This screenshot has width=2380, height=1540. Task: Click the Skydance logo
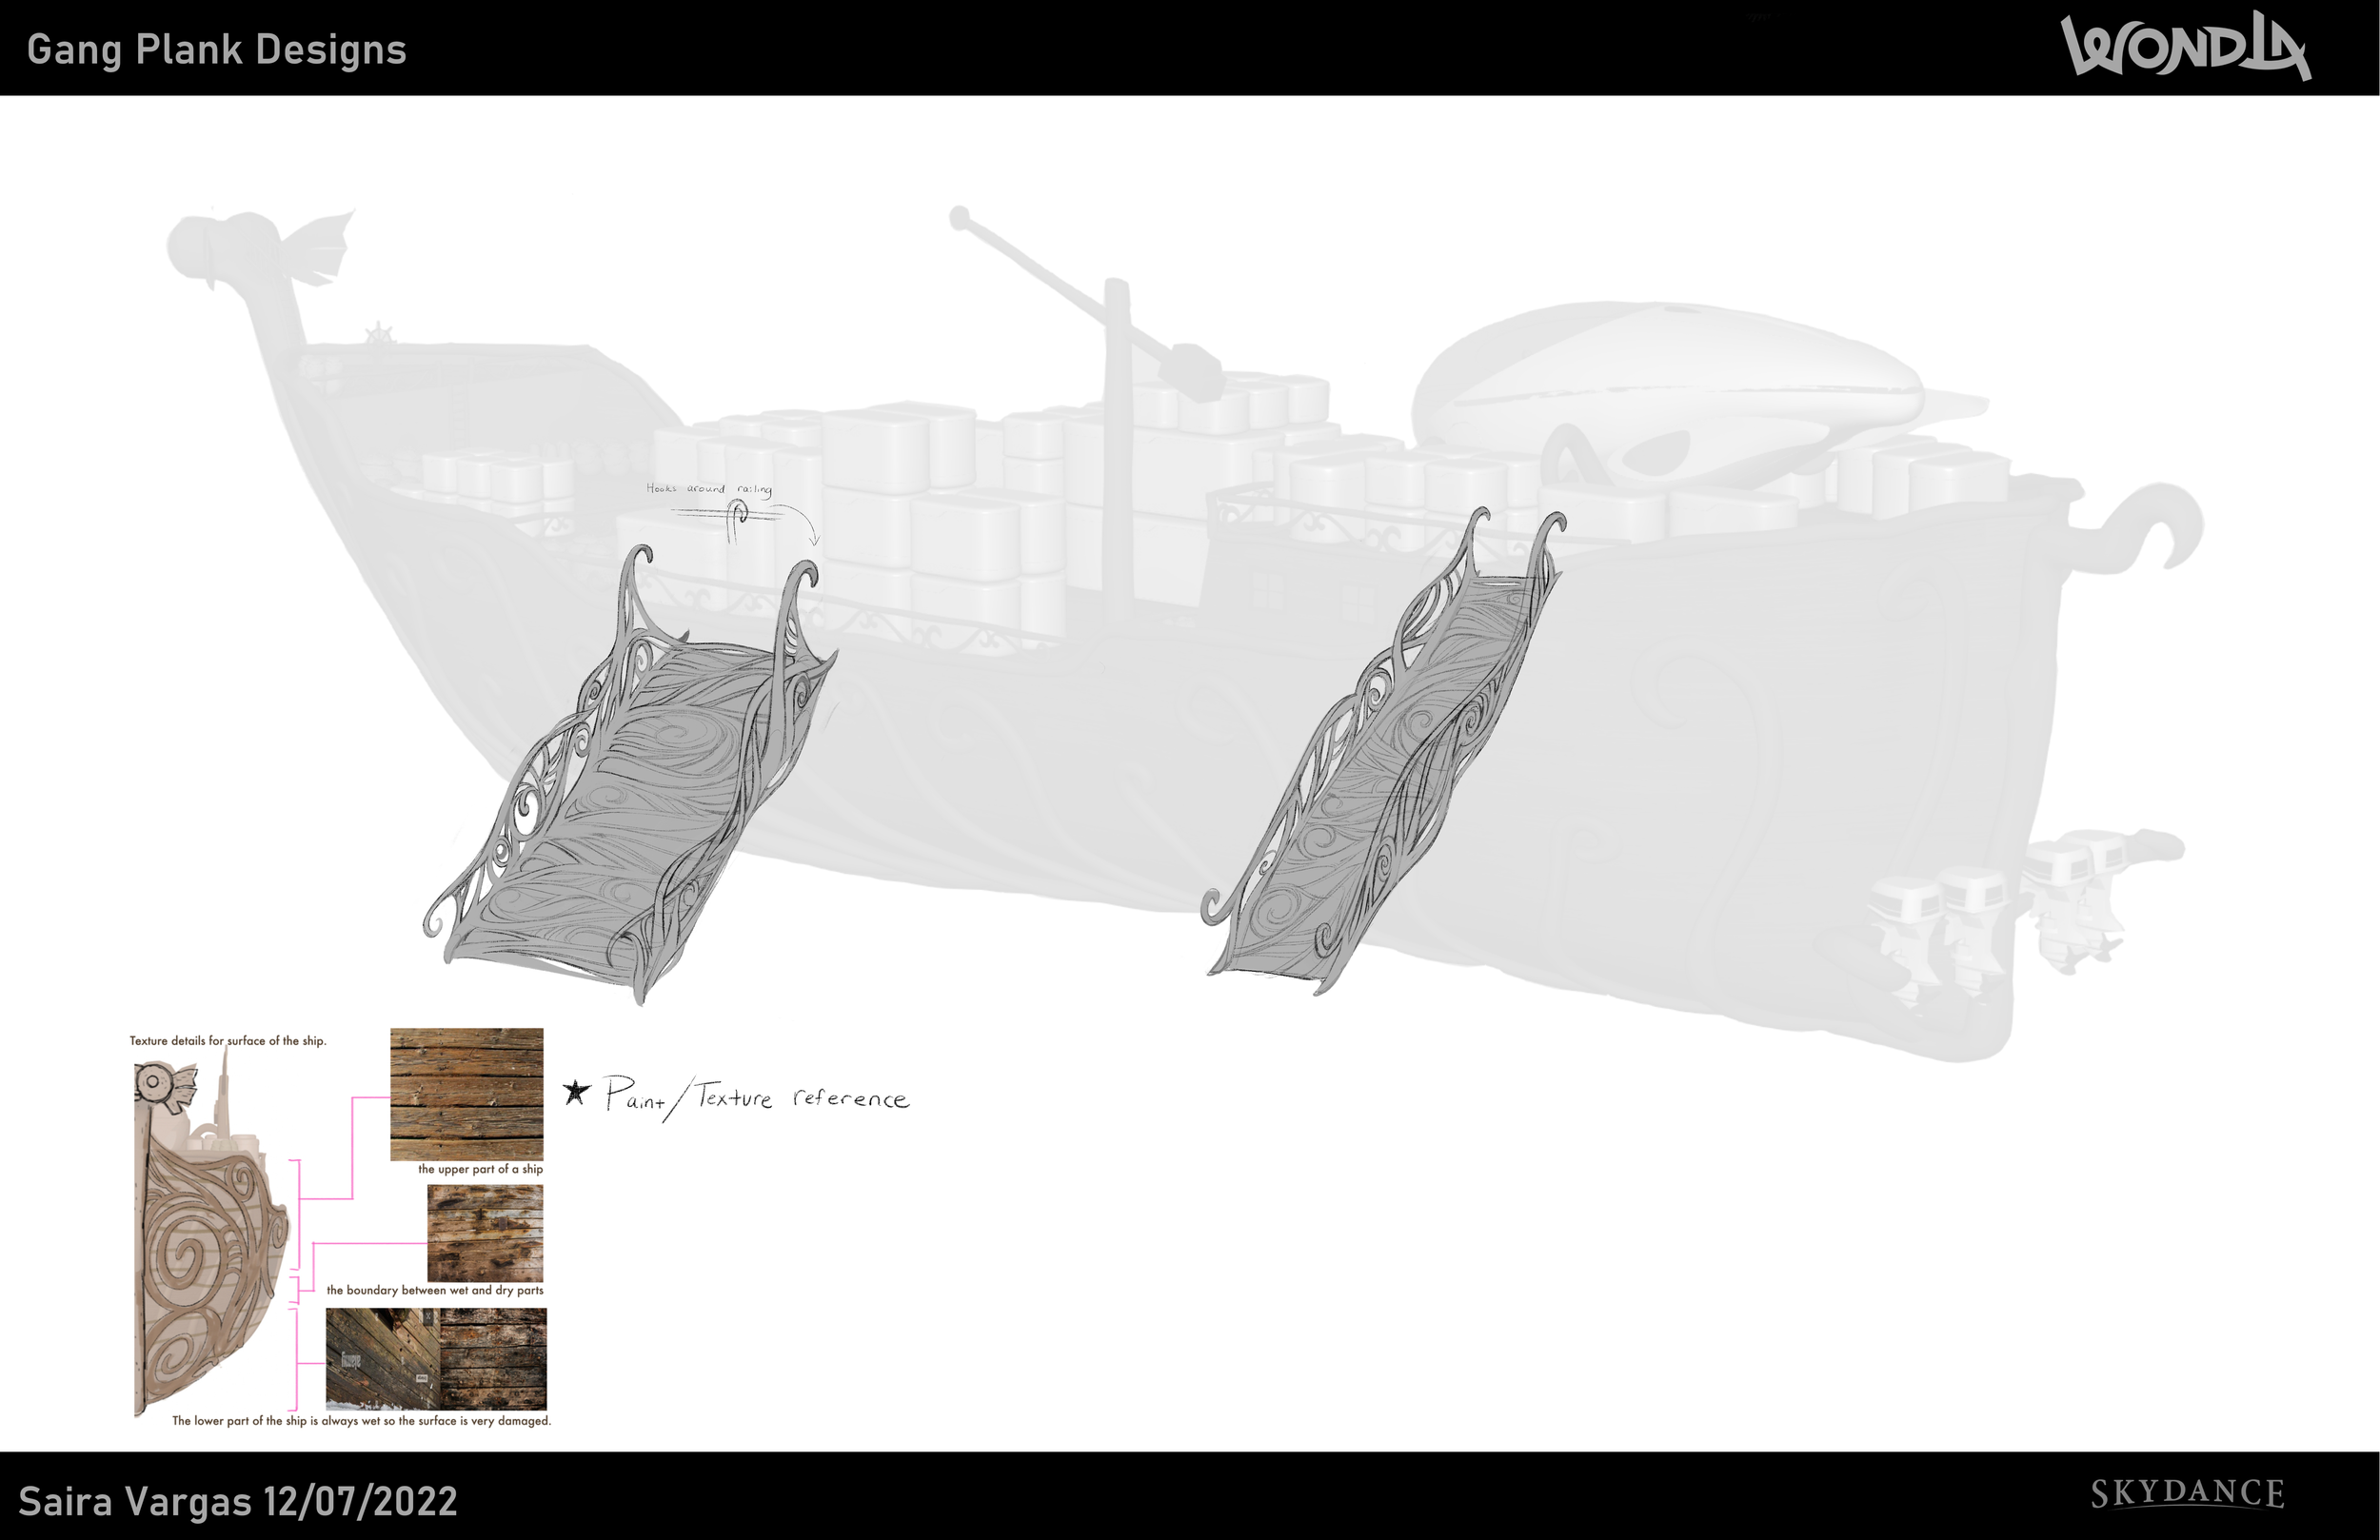point(2187,1494)
